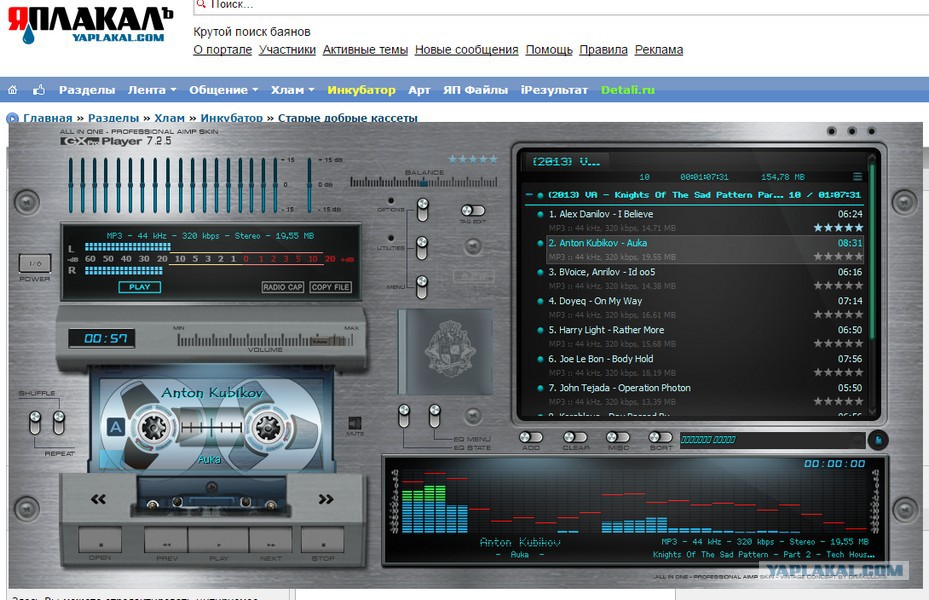Select the (2013) V... playlist tab
This screenshot has height=600, width=929.
[566, 161]
